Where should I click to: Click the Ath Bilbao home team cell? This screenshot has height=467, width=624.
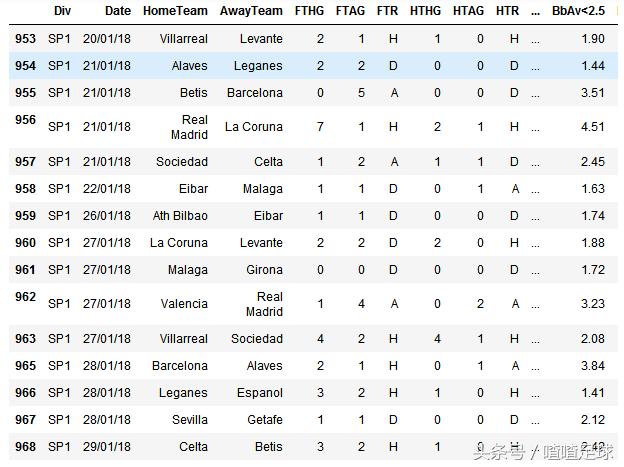pyautogui.click(x=181, y=216)
